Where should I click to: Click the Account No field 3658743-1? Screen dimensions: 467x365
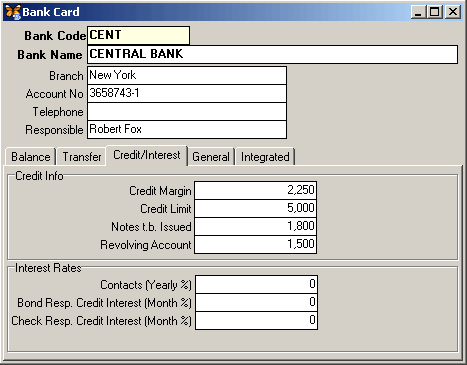(x=187, y=93)
